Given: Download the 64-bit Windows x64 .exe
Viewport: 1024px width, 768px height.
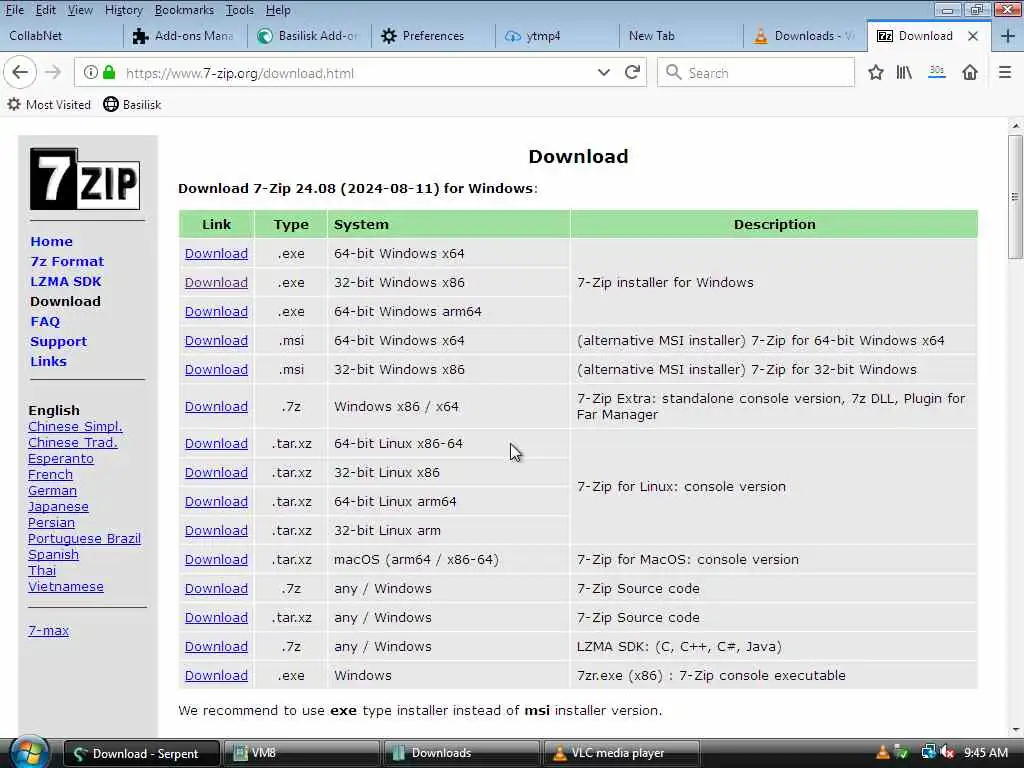Looking at the screenshot, I should (x=216, y=253).
